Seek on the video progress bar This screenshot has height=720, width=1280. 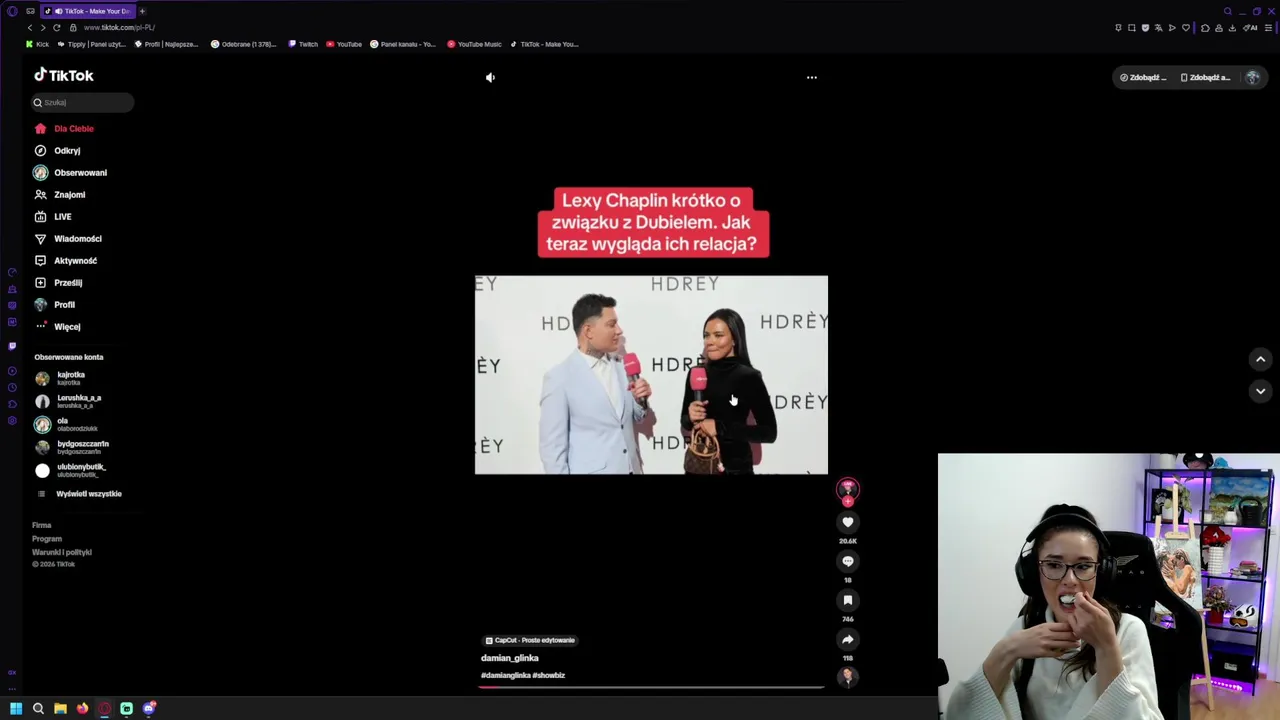pos(651,687)
